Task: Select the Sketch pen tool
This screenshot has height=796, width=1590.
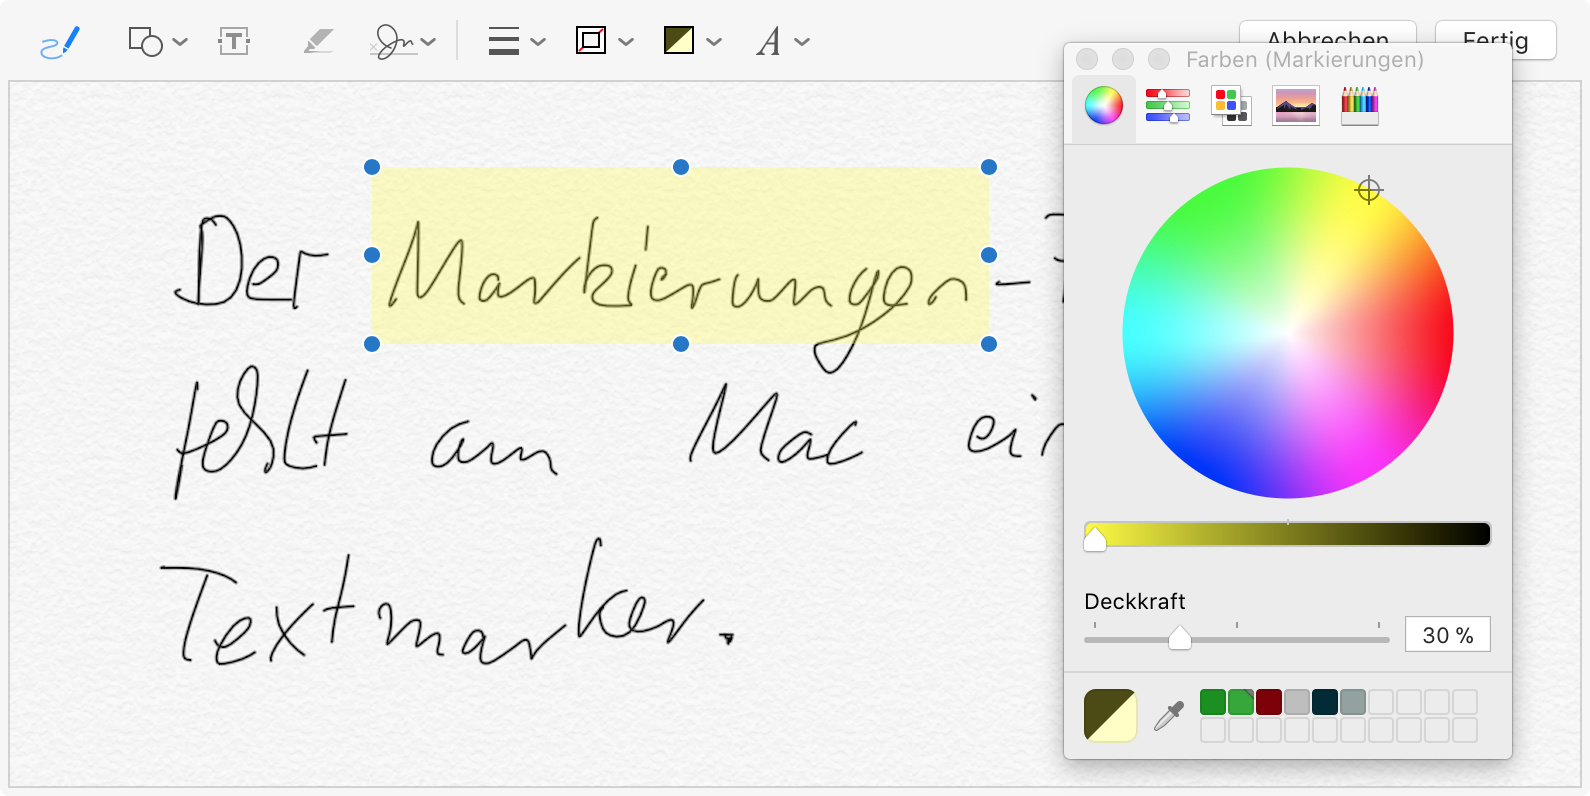Action: [x=60, y=42]
